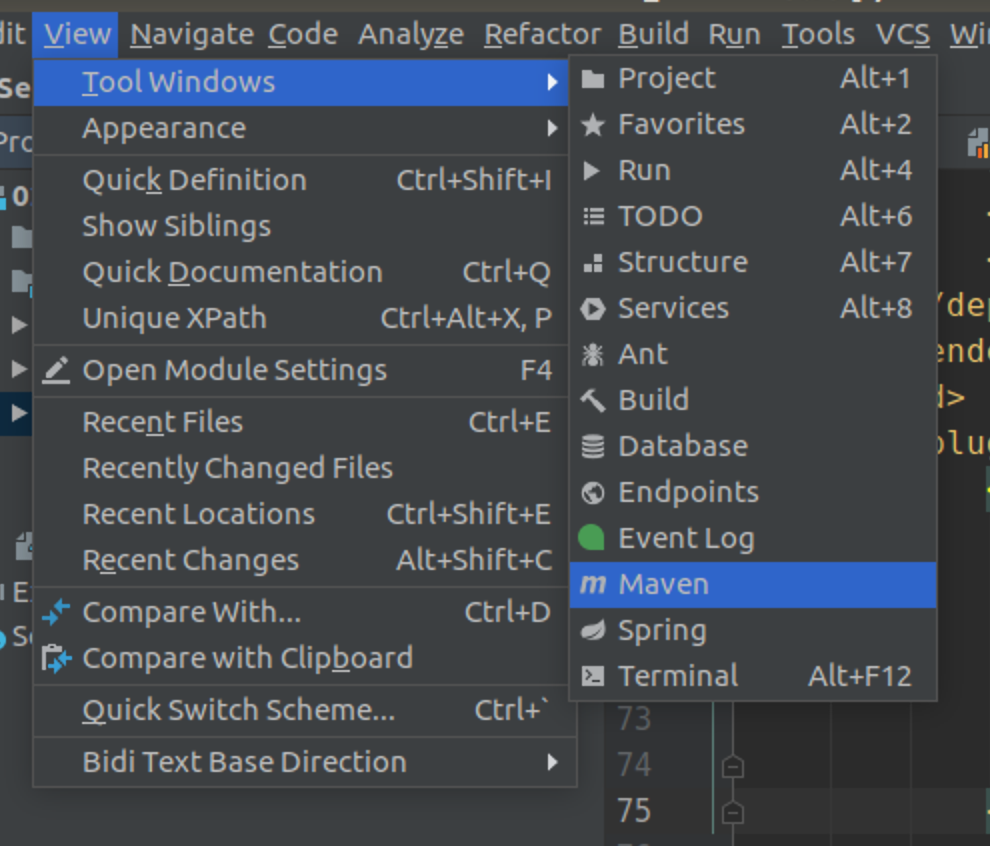Image resolution: width=990 pixels, height=846 pixels.
Task: Click the Ant bug icon
Action: click(592, 355)
